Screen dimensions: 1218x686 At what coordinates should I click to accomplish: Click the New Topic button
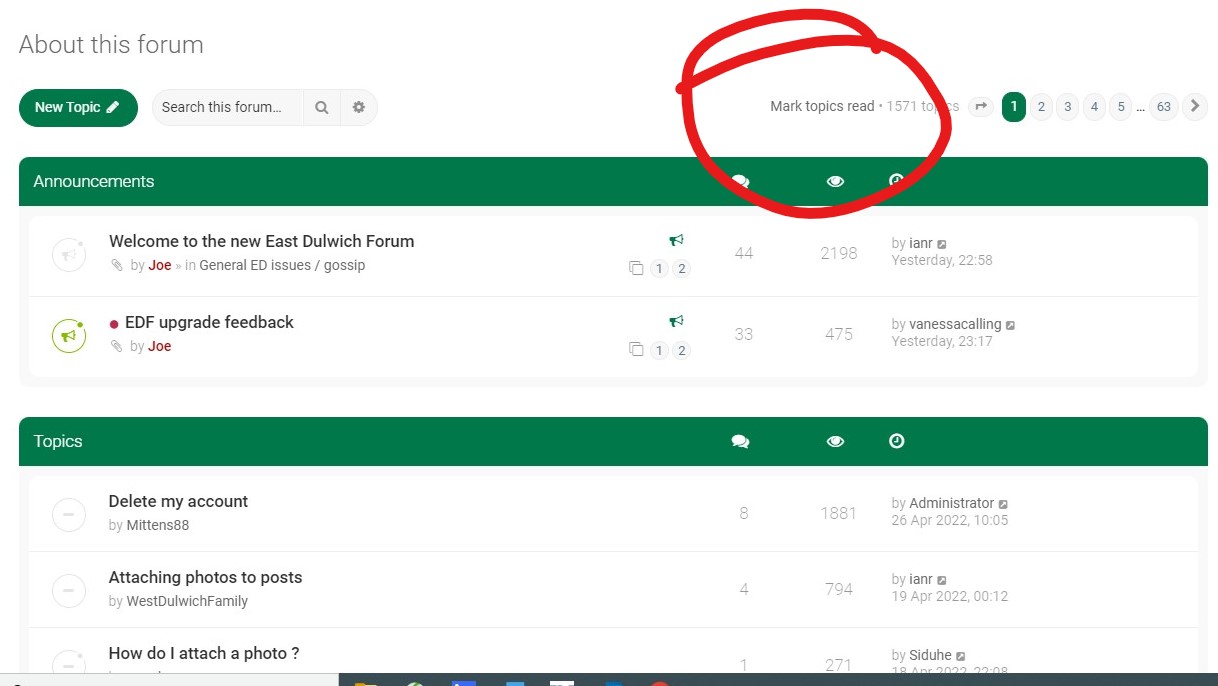click(x=78, y=107)
